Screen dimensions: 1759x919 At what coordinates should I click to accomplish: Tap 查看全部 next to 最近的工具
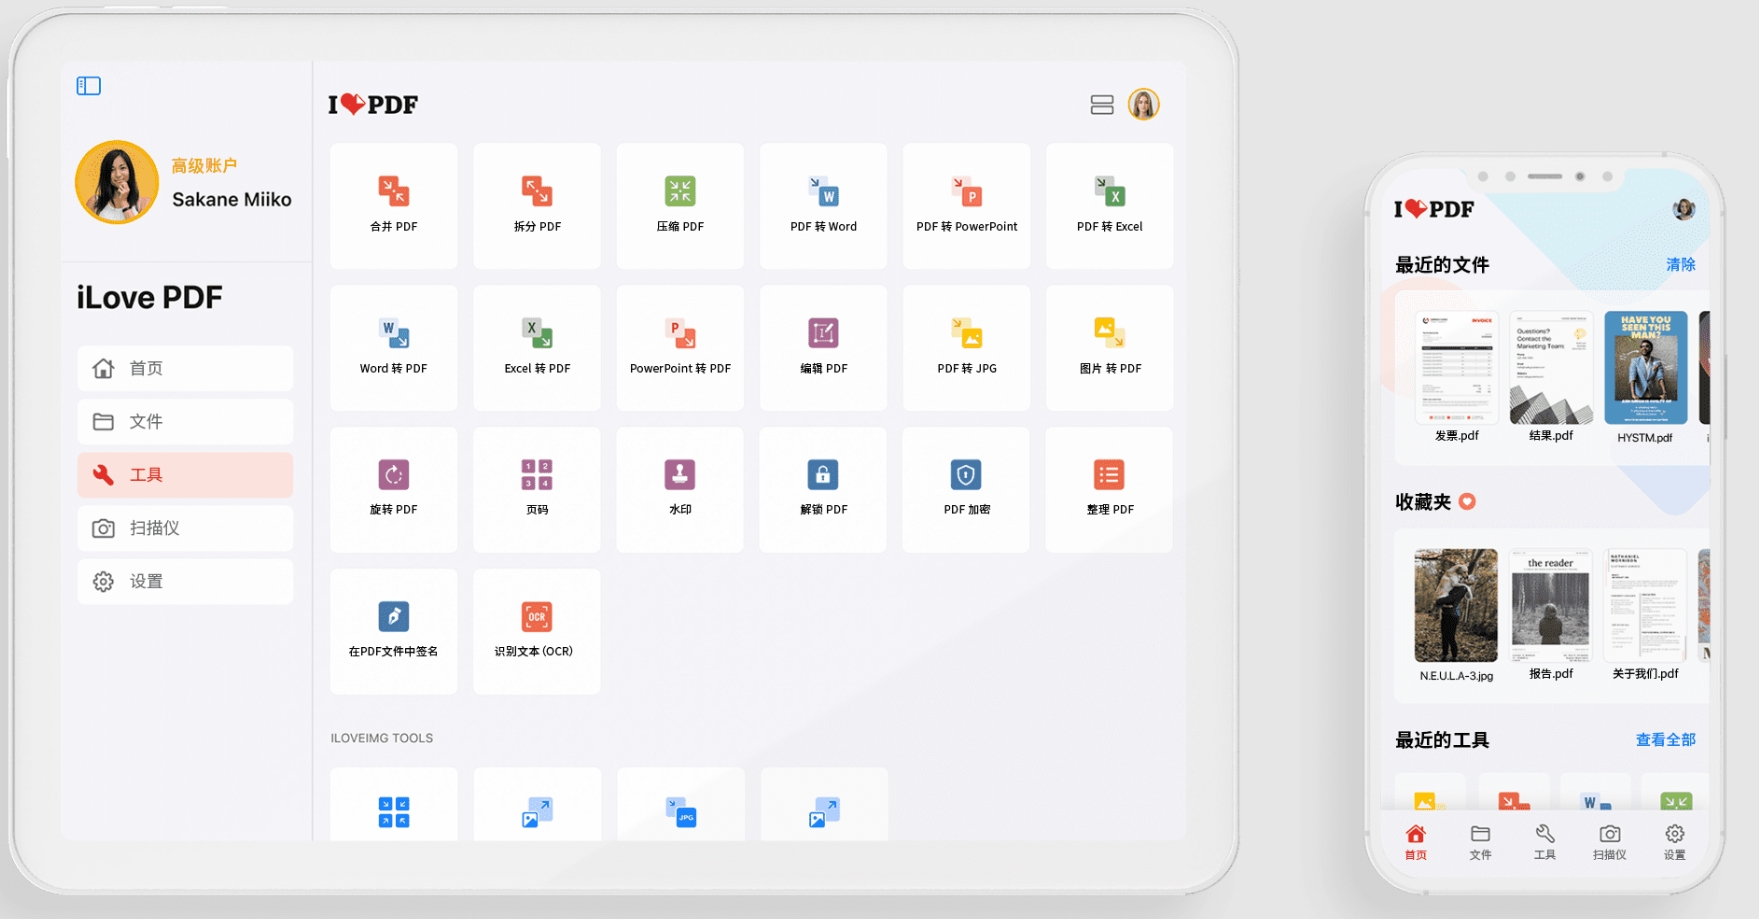(x=1665, y=740)
